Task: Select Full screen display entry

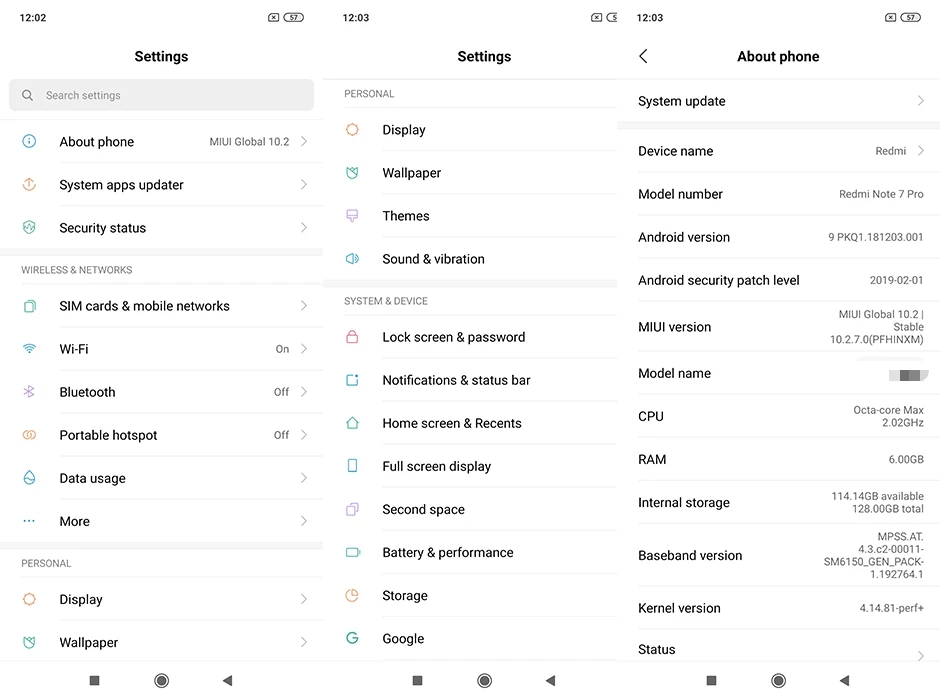Action: coord(470,466)
